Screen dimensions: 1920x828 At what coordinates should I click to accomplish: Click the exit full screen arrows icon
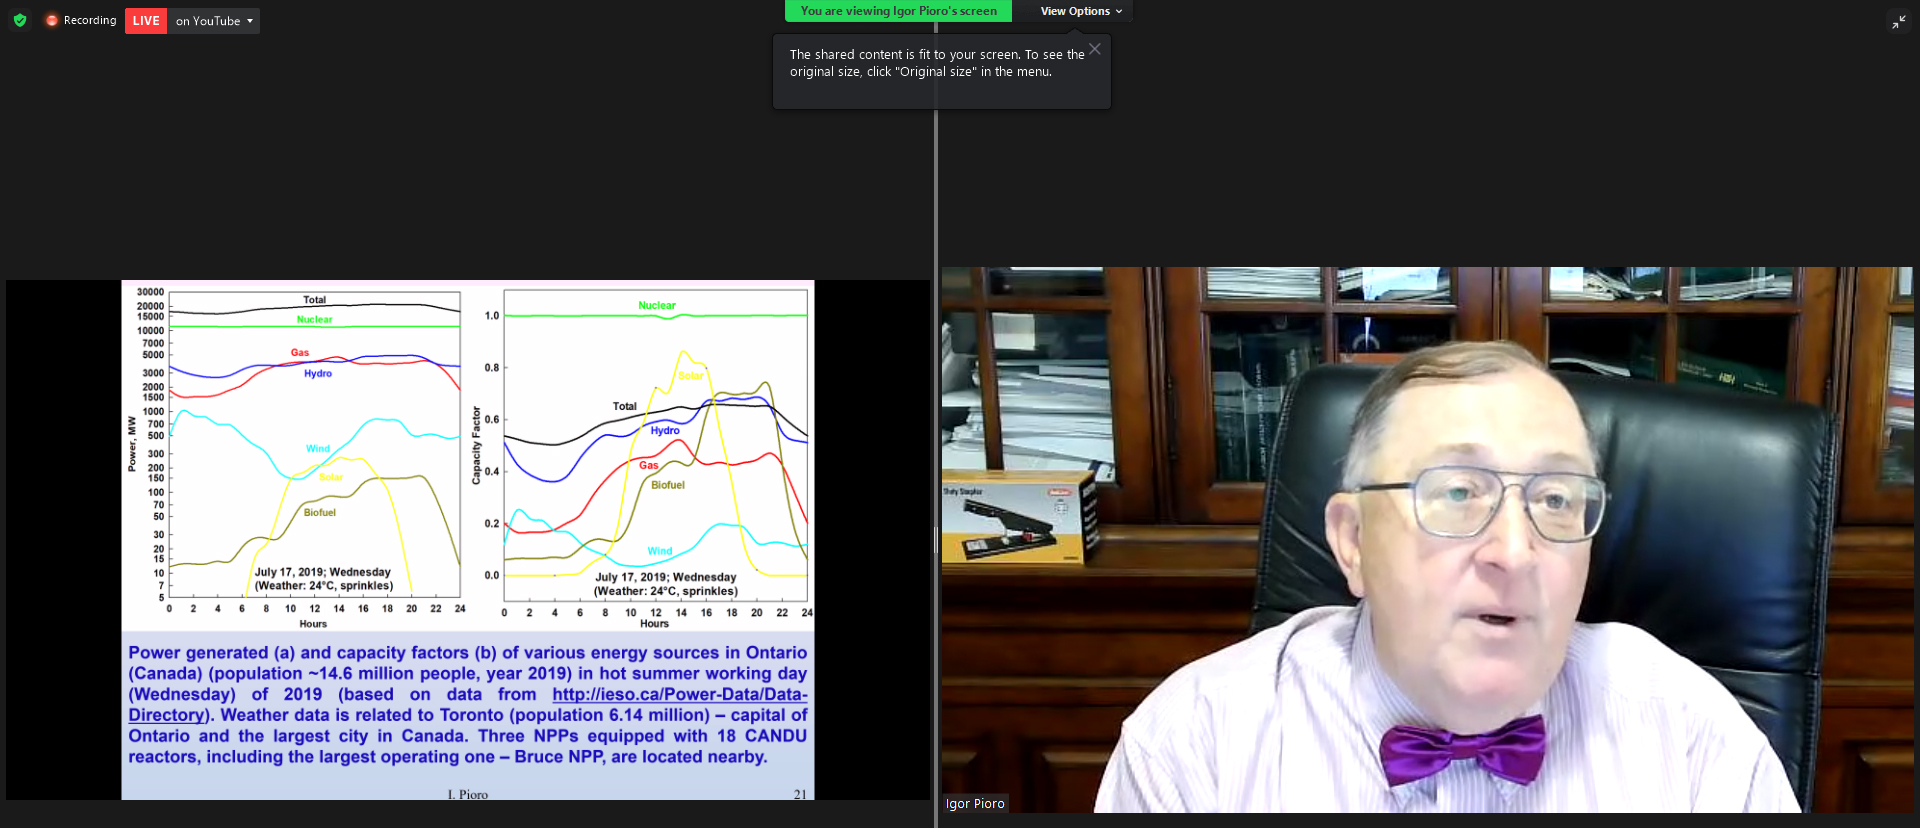click(x=1898, y=22)
